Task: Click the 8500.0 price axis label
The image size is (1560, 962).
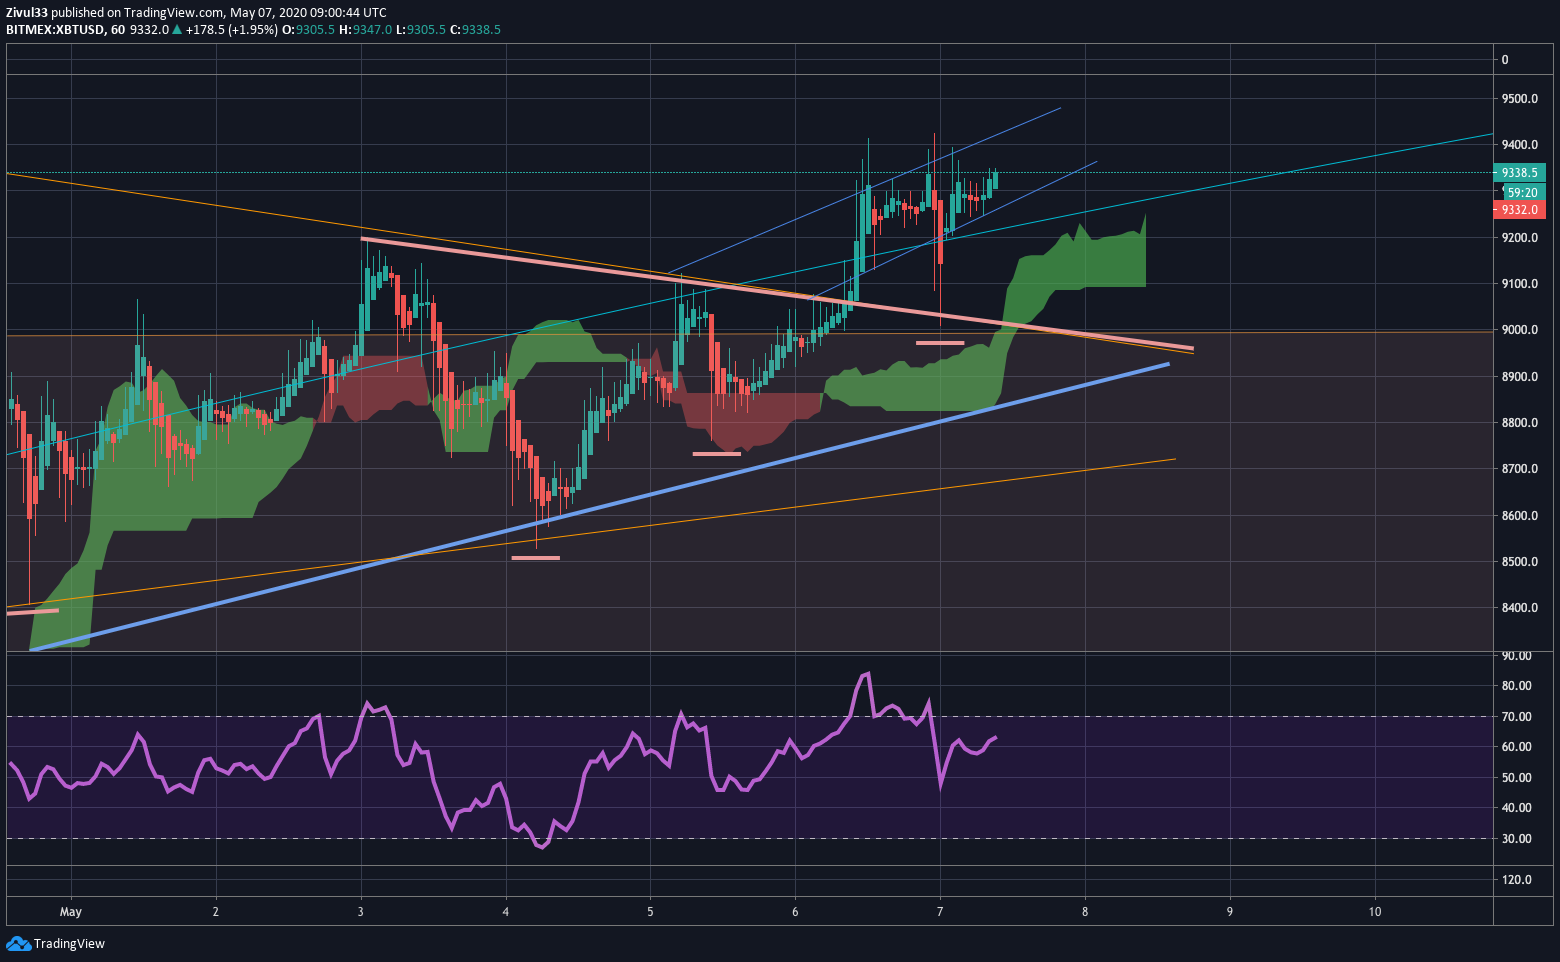Action: (x=1519, y=562)
